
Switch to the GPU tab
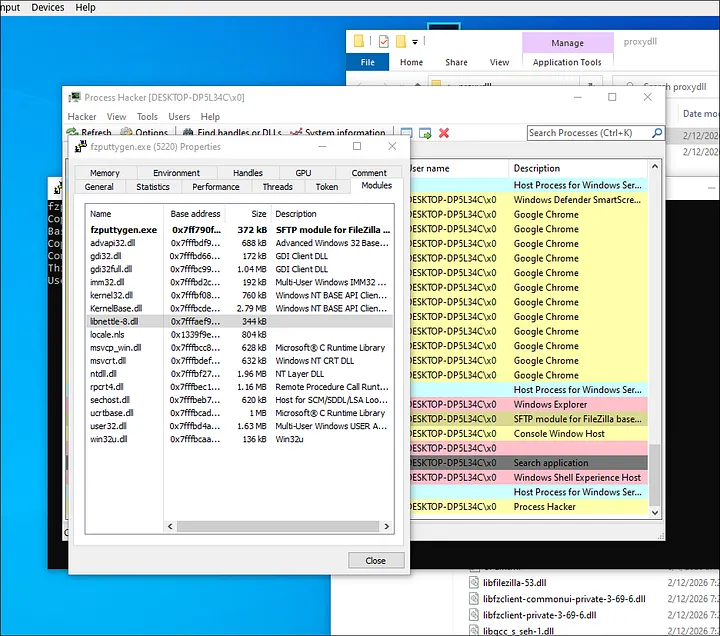tap(303, 173)
